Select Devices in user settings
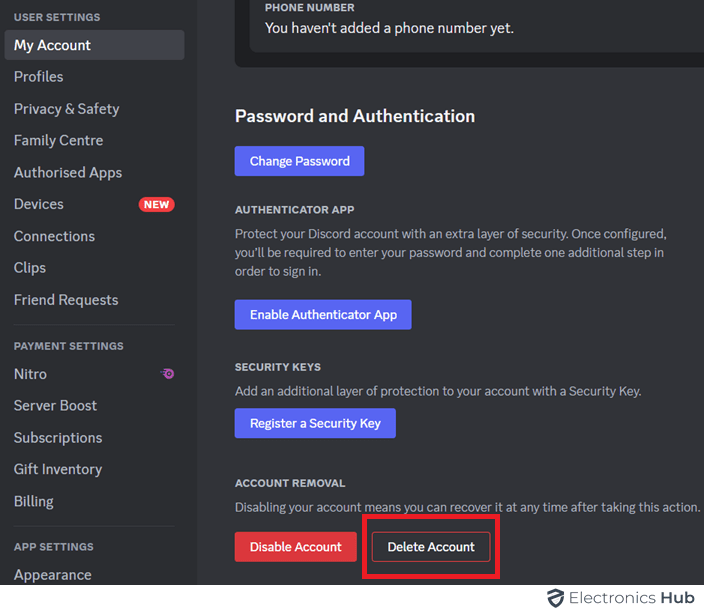 [39, 204]
